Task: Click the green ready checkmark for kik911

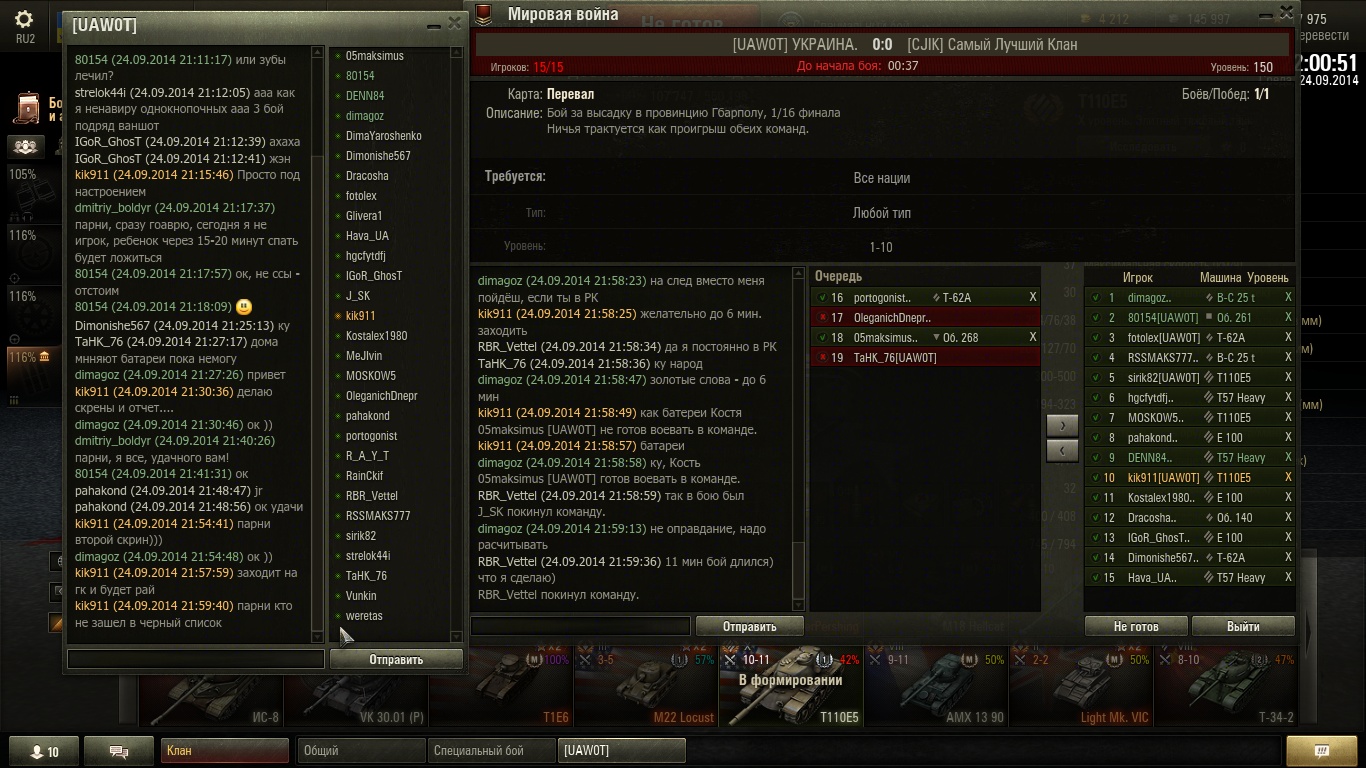Action: click(1095, 477)
